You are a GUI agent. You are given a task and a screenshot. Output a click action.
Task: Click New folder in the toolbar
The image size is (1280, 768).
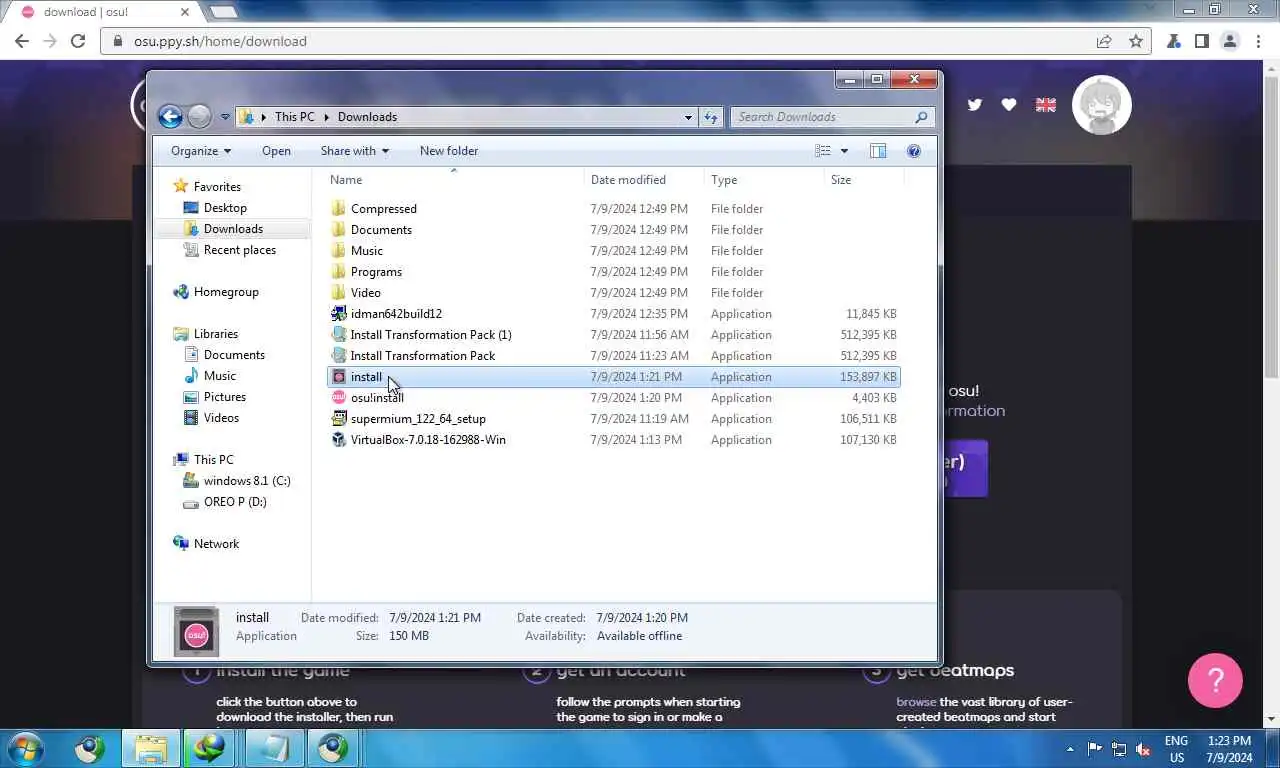point(449,151)
